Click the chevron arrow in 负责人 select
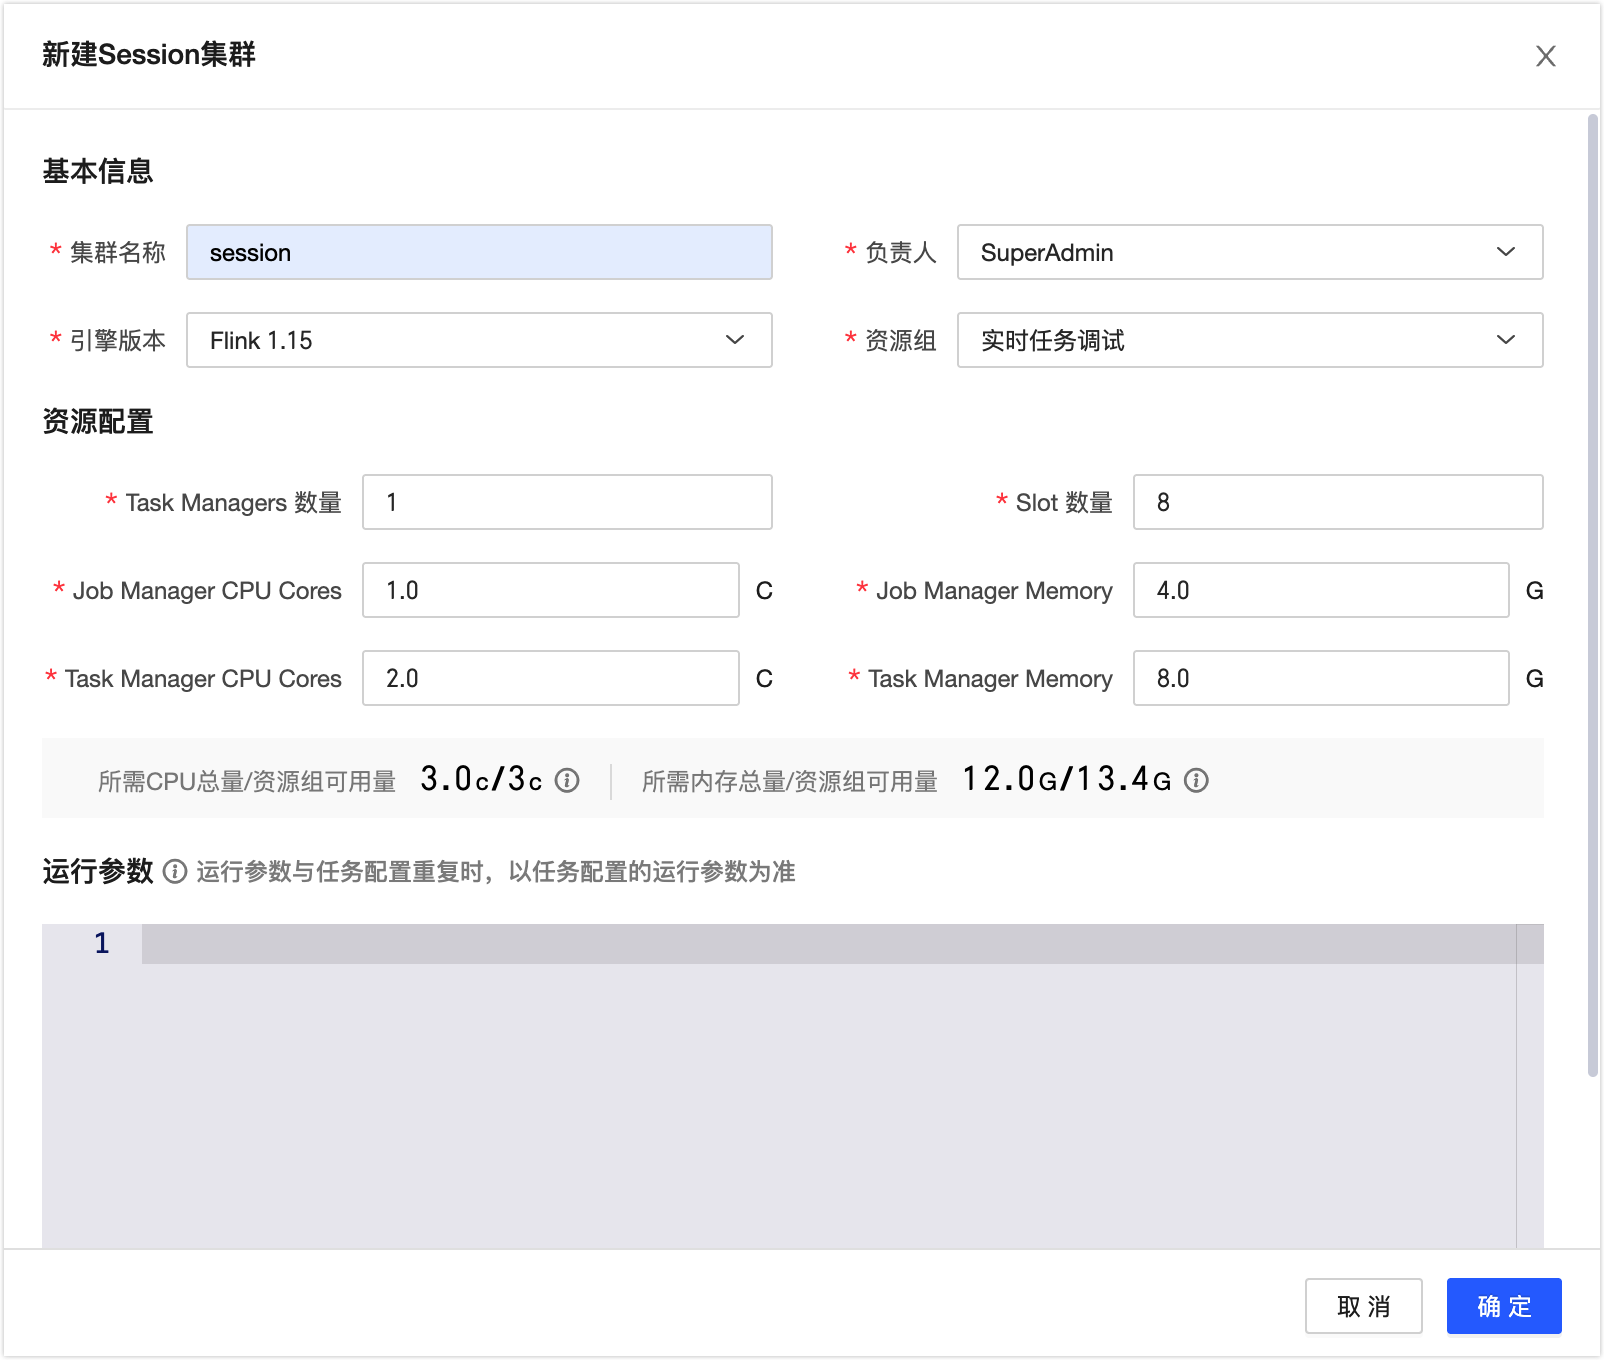 (1506, 252)
